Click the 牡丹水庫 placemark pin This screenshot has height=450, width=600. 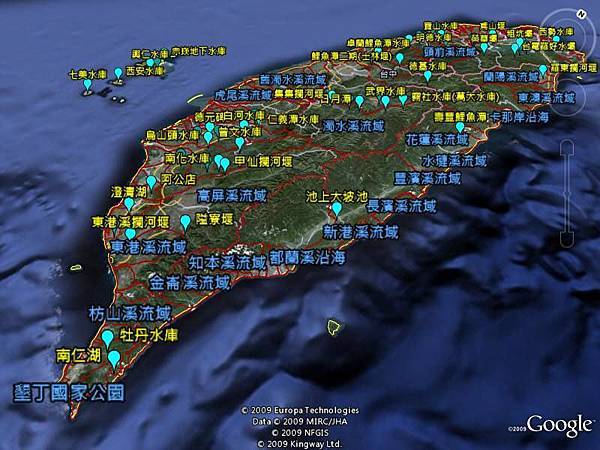108,339
